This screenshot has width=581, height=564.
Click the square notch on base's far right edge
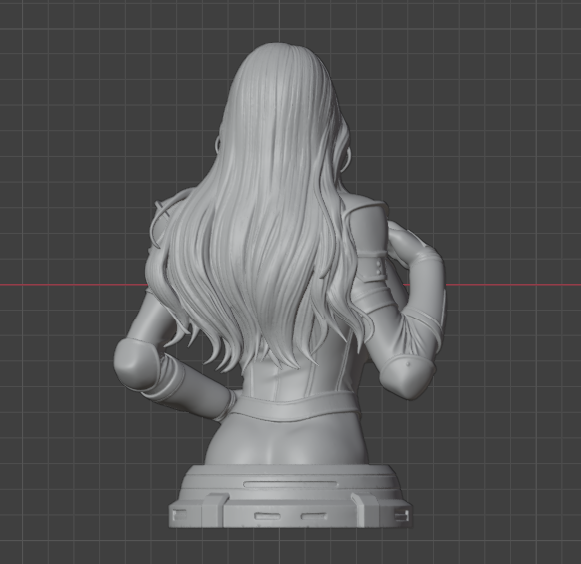click(402, 515)
